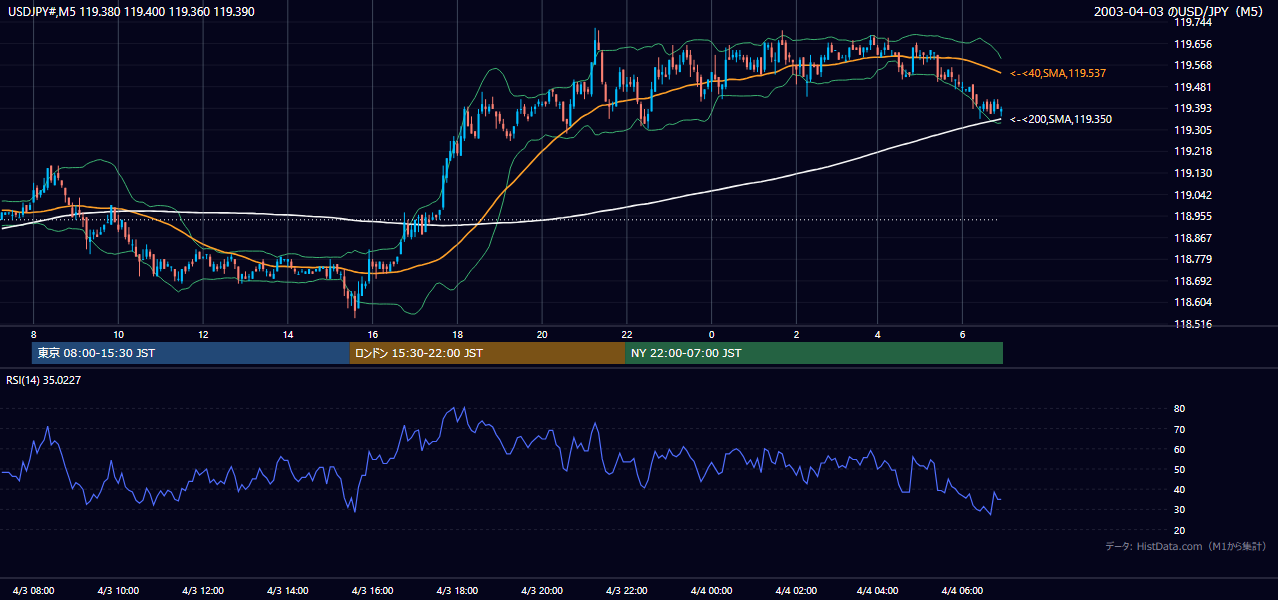Click hour label 8 under the price chart

click(33, 334)
